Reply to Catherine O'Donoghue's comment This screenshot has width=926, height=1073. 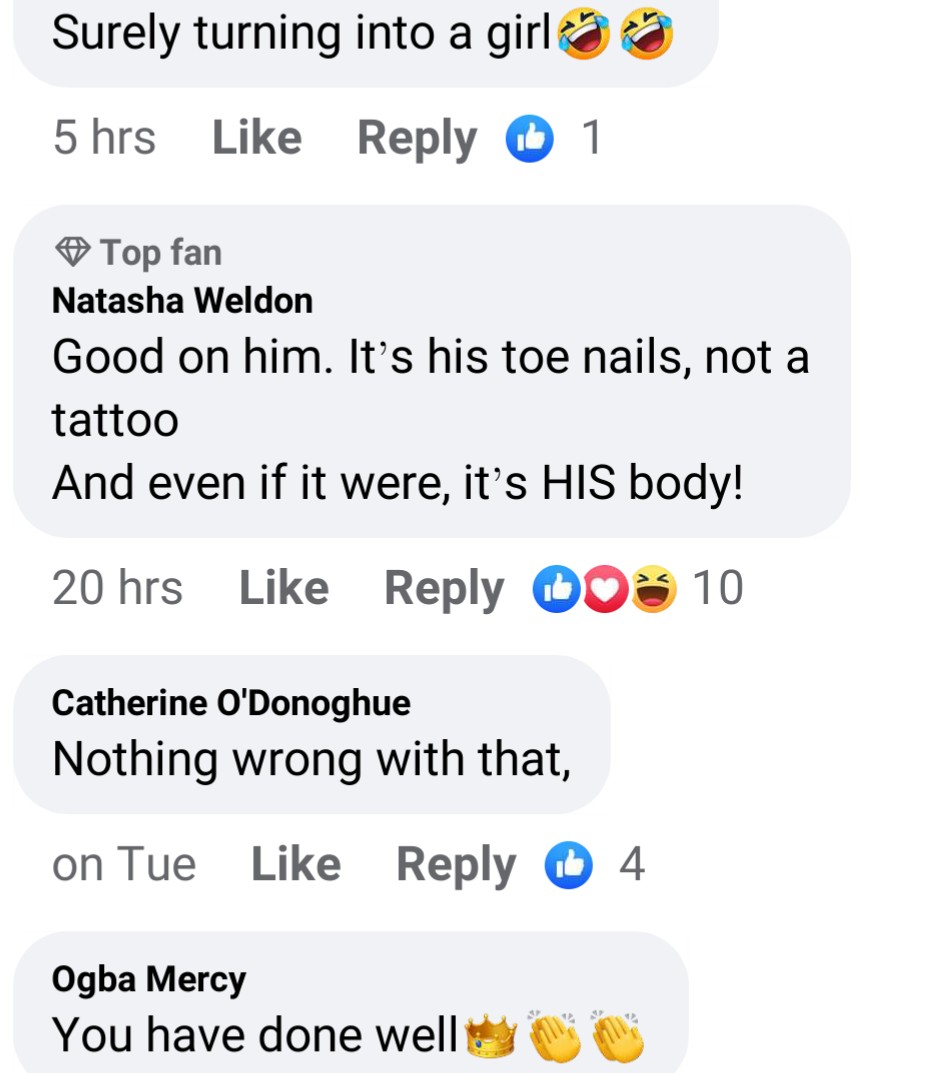456,864
